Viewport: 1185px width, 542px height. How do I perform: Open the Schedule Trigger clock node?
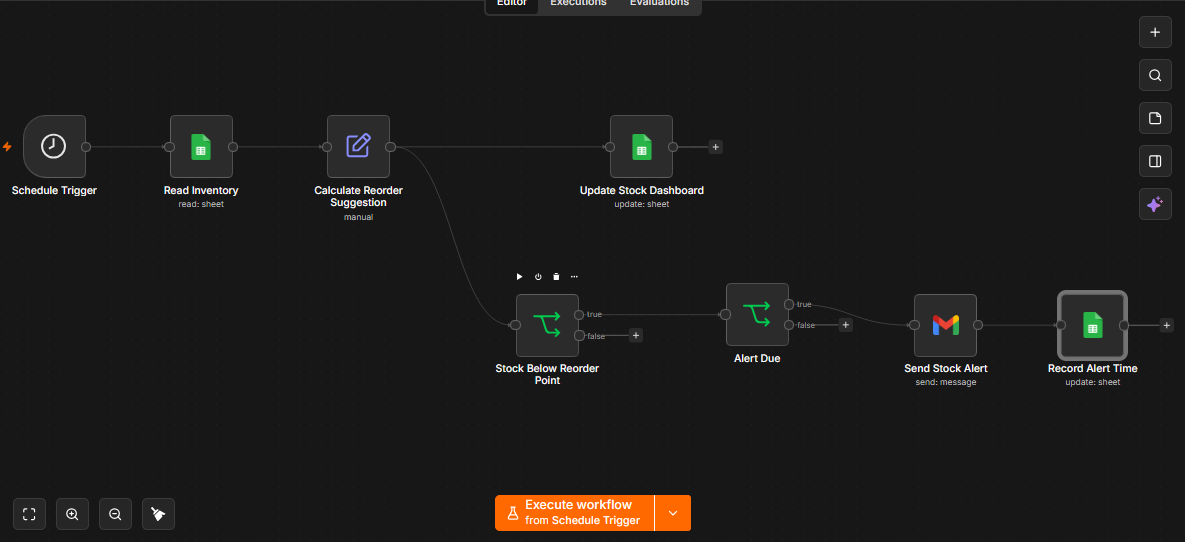point(54,147)
